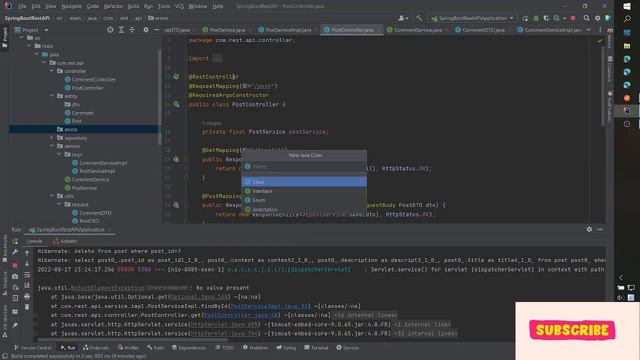Open Windows Start button

(x=627, y=6)
